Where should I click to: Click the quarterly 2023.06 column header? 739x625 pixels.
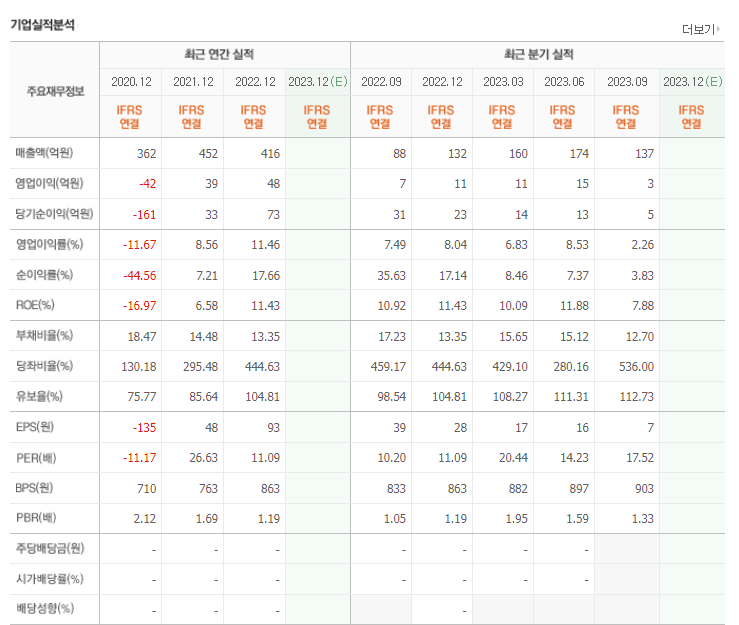(564, 82)
